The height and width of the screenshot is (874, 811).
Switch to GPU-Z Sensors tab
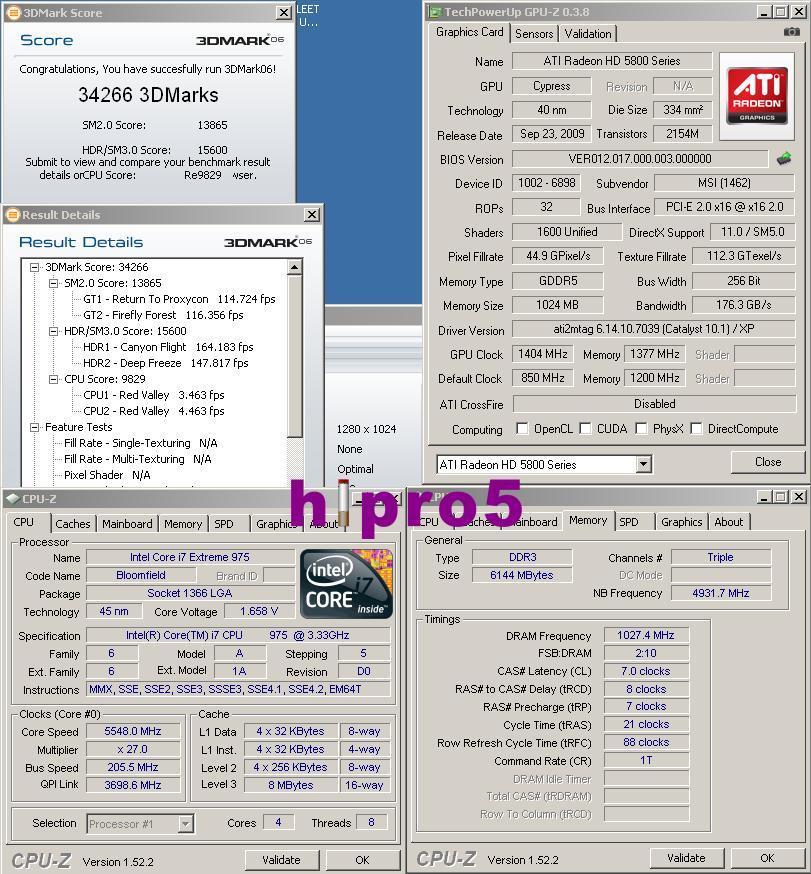[x=534, y=33]
